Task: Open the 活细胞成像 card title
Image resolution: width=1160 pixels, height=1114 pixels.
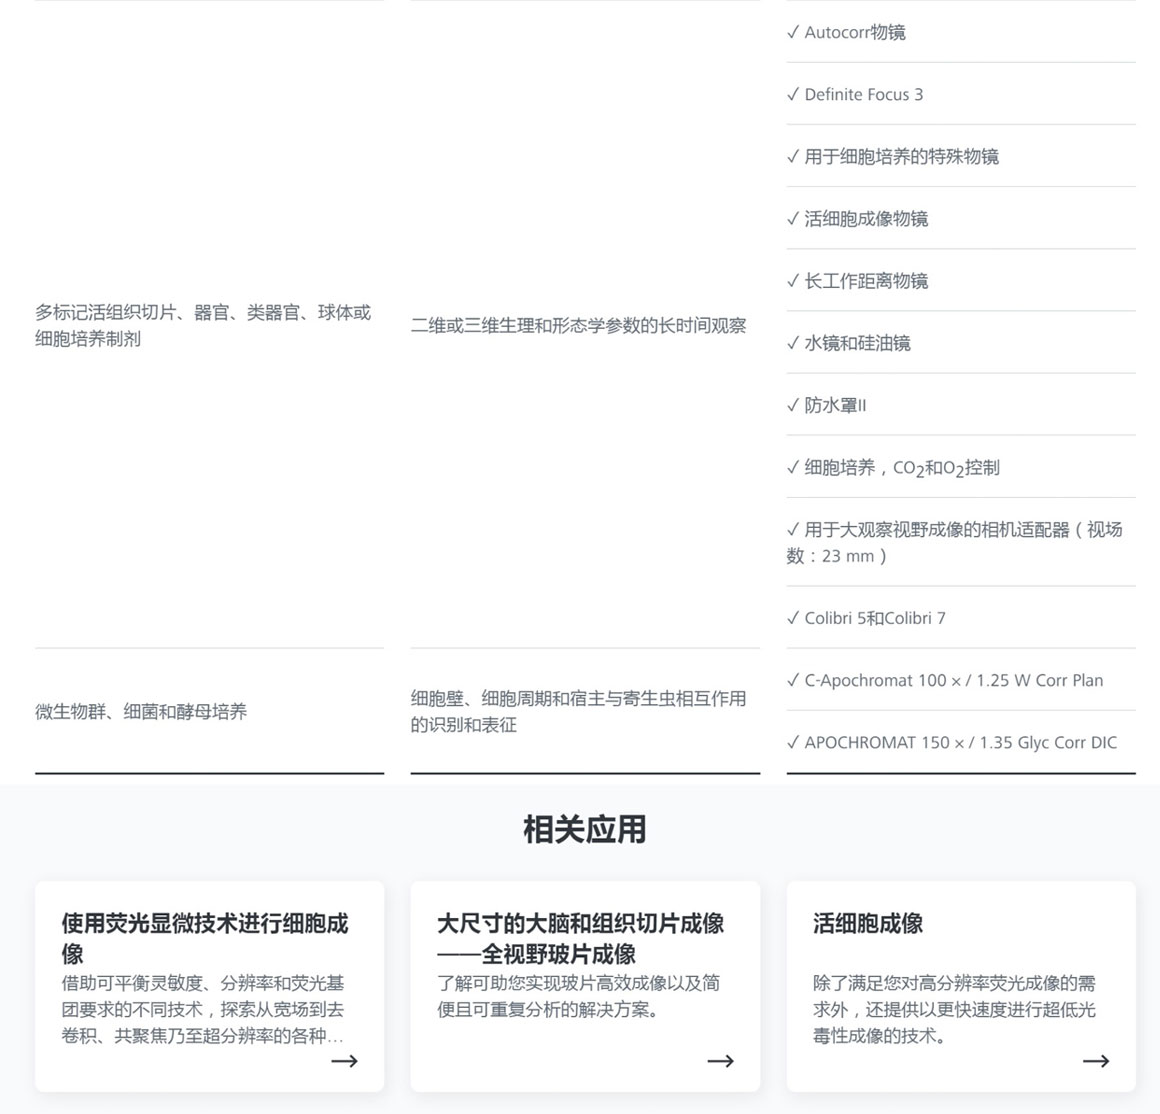Action: pos(867,924)
